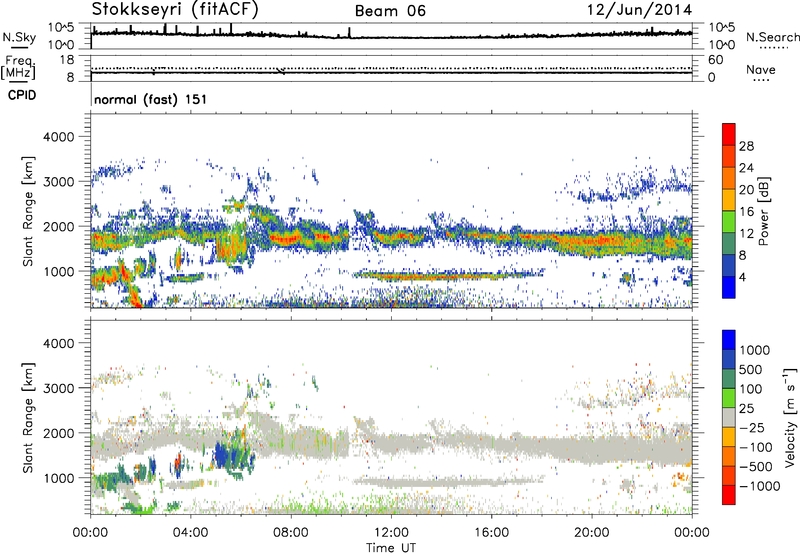This screenshot has height=554, width=800.
Task: Pick the red bottom segment of velocity colorbar
Action: tap(729, 495)
